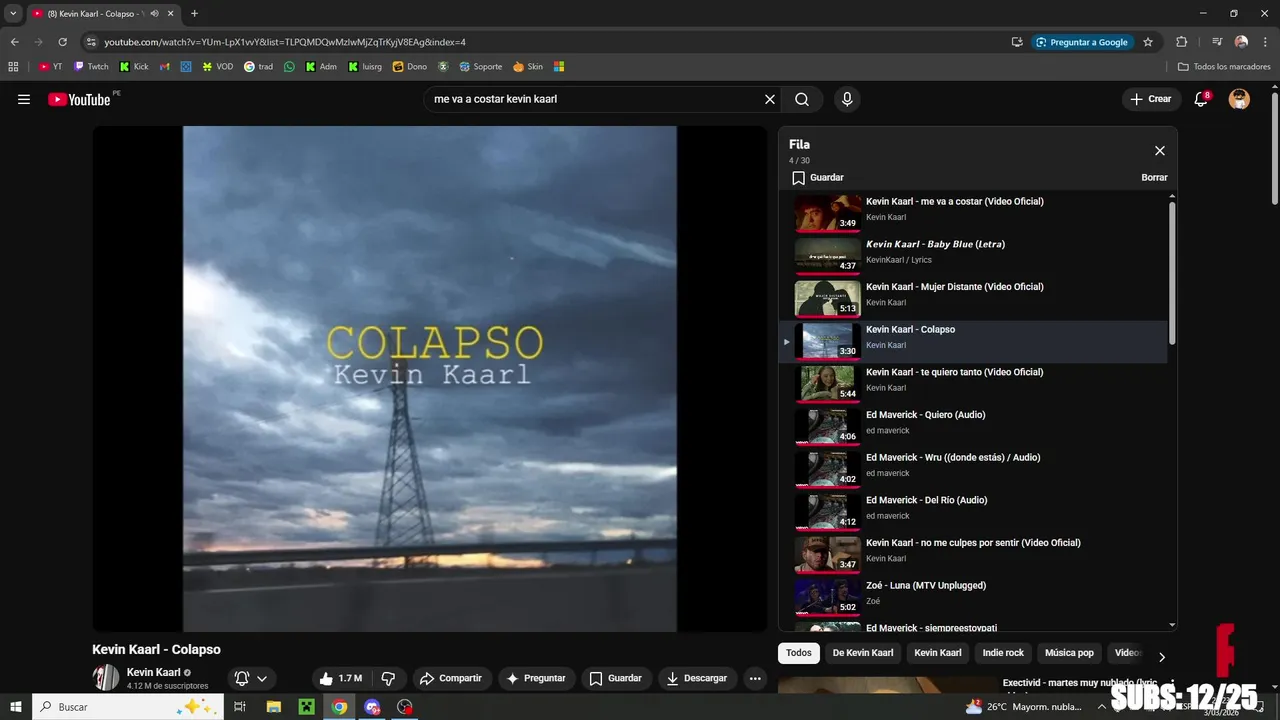Click Preguntar a Google button
This screenshot has width=1280, height=720.
click(x=1081, y=42)
